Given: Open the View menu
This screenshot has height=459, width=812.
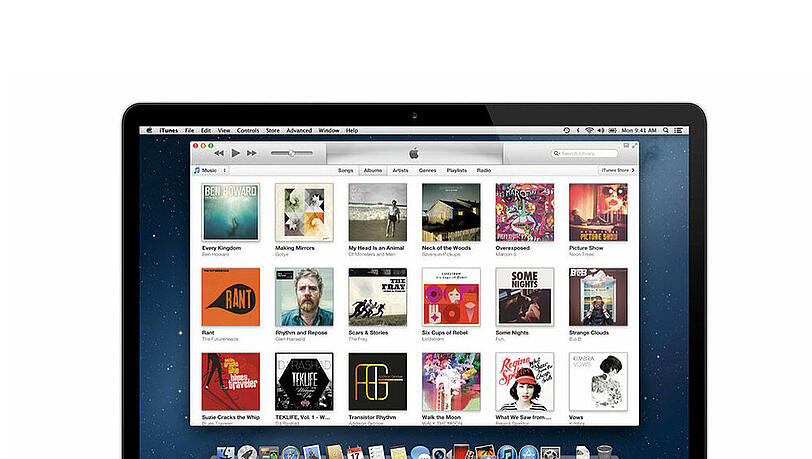Looking at the screenshot, I should [224, 131].
